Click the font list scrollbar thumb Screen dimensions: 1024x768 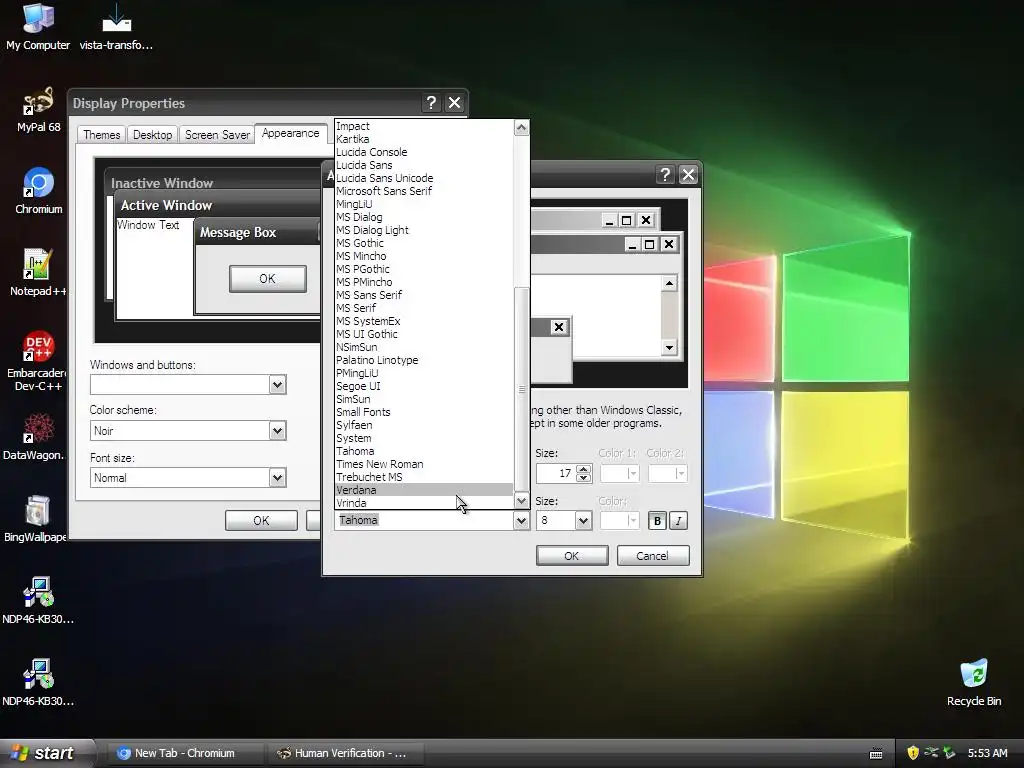pyautogui.click(x=521, y=389)
